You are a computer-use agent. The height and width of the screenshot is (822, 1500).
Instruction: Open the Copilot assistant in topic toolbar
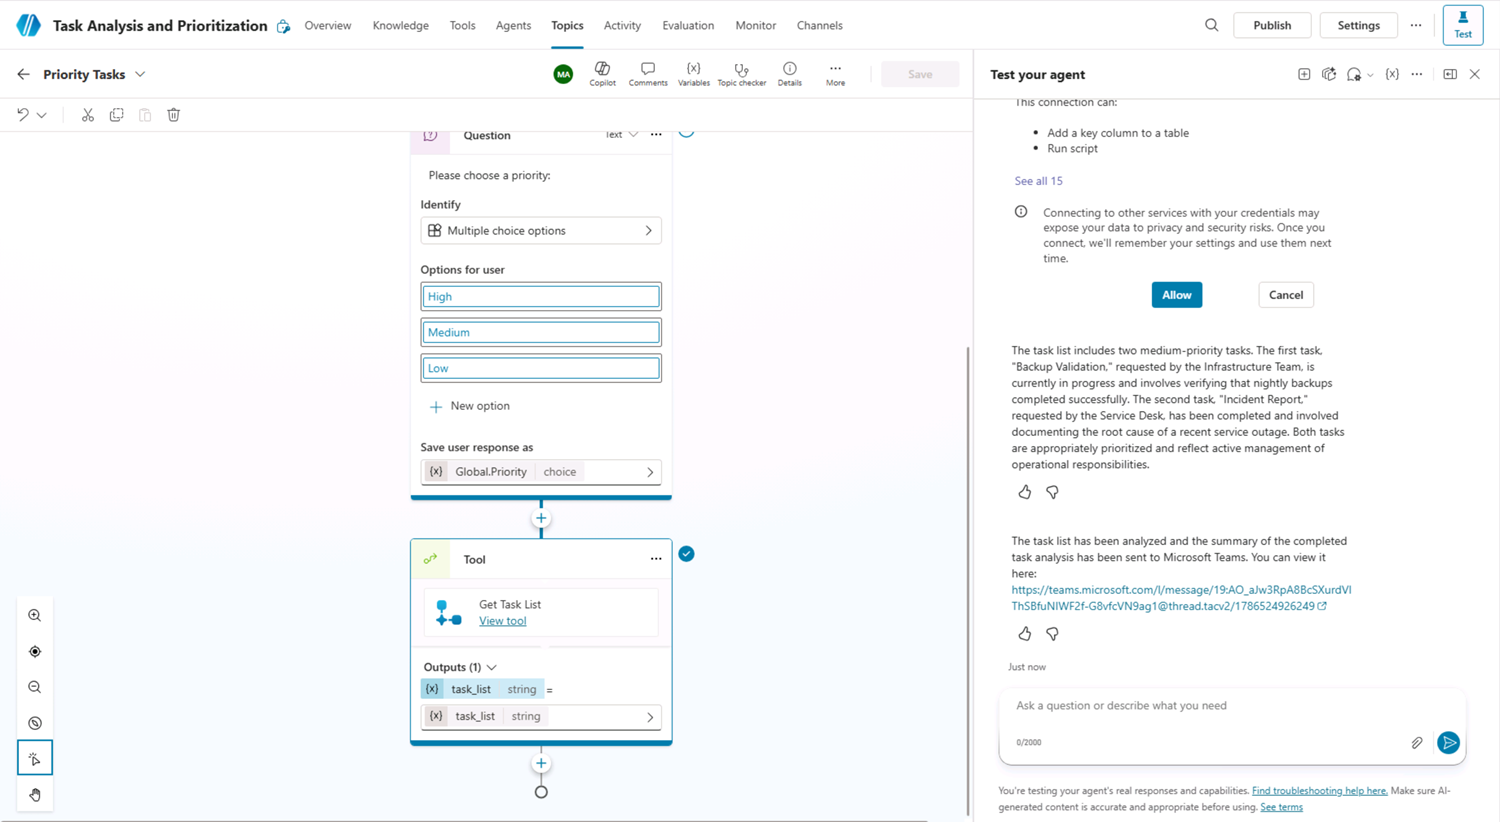pyautogui.click(x=602, y=74)
